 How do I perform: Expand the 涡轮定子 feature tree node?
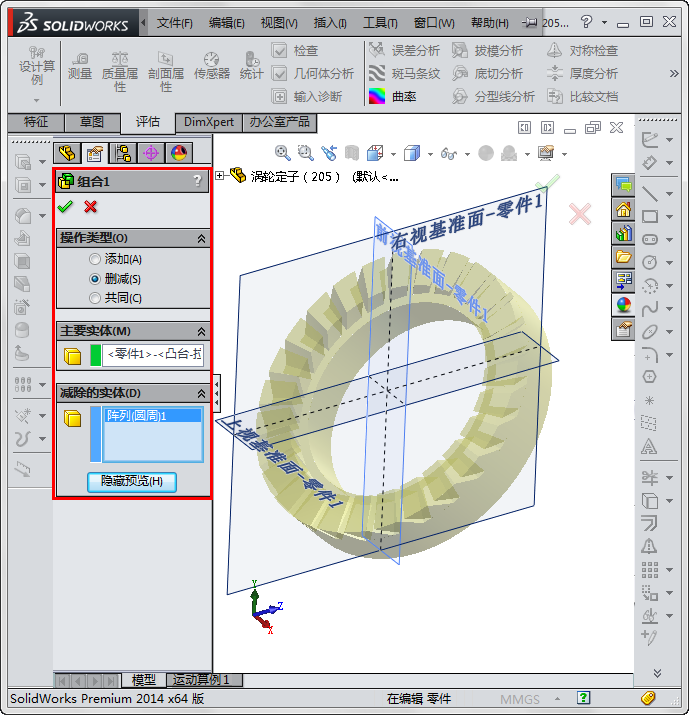[x=220, y=176]
